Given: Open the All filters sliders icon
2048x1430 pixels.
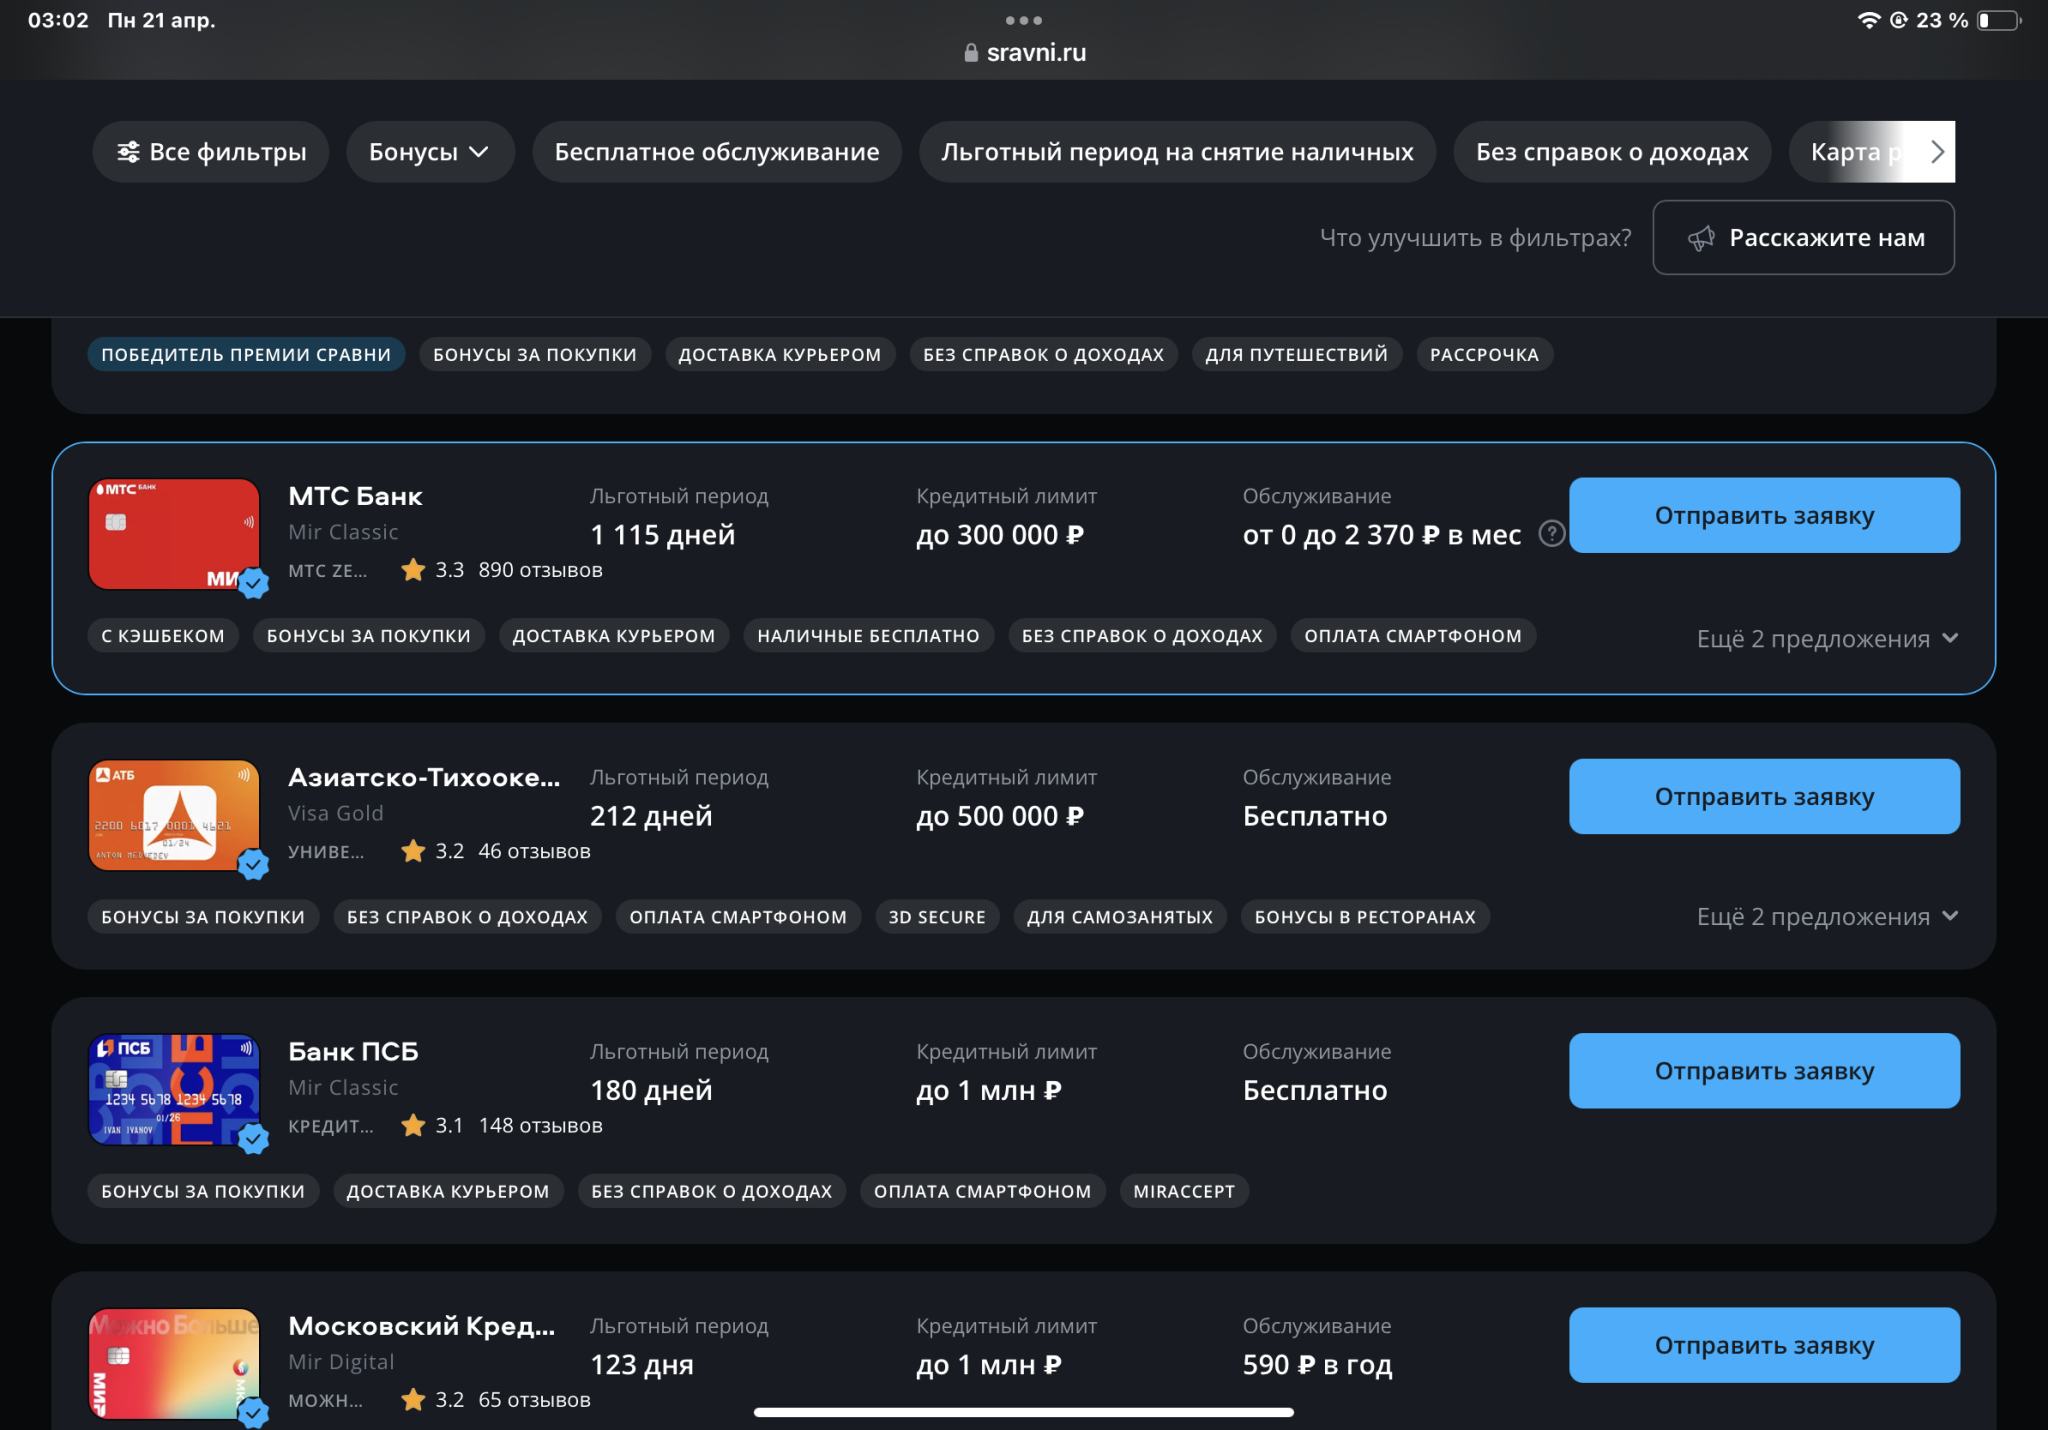Looking at the screenshot, I should pos(128,152).
